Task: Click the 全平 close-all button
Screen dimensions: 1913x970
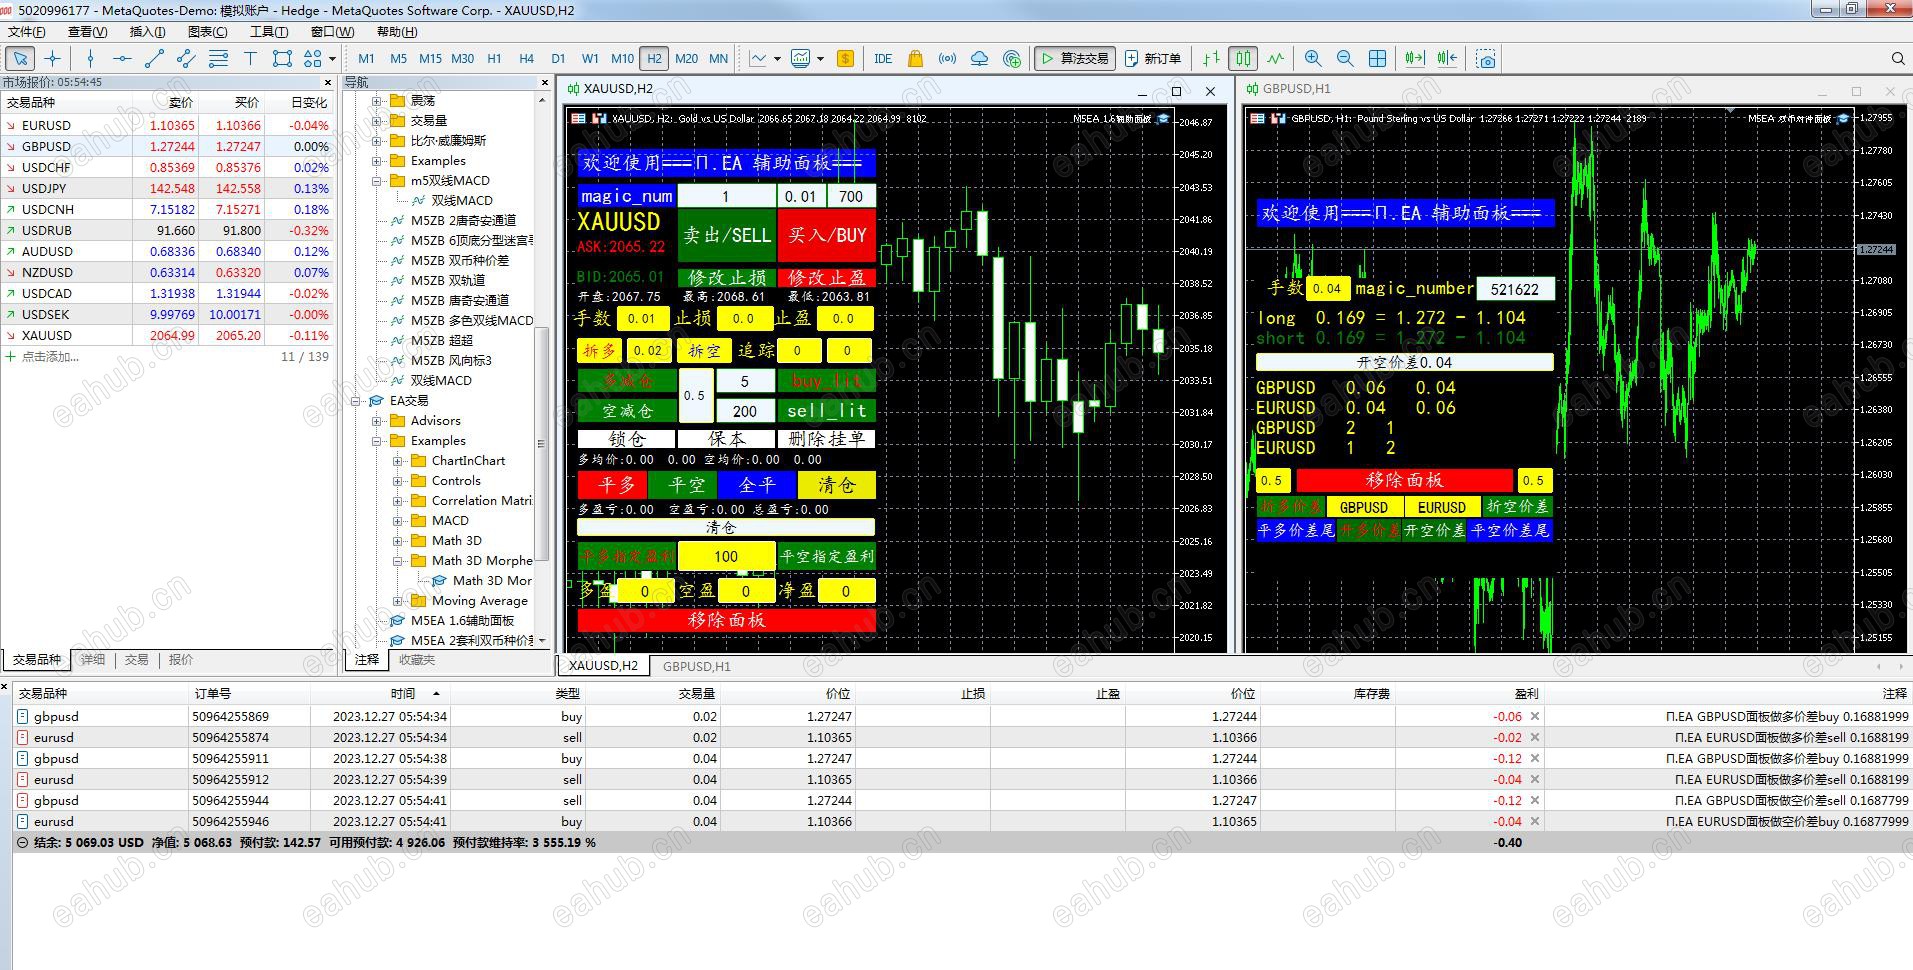Action: tap(757, 485)
